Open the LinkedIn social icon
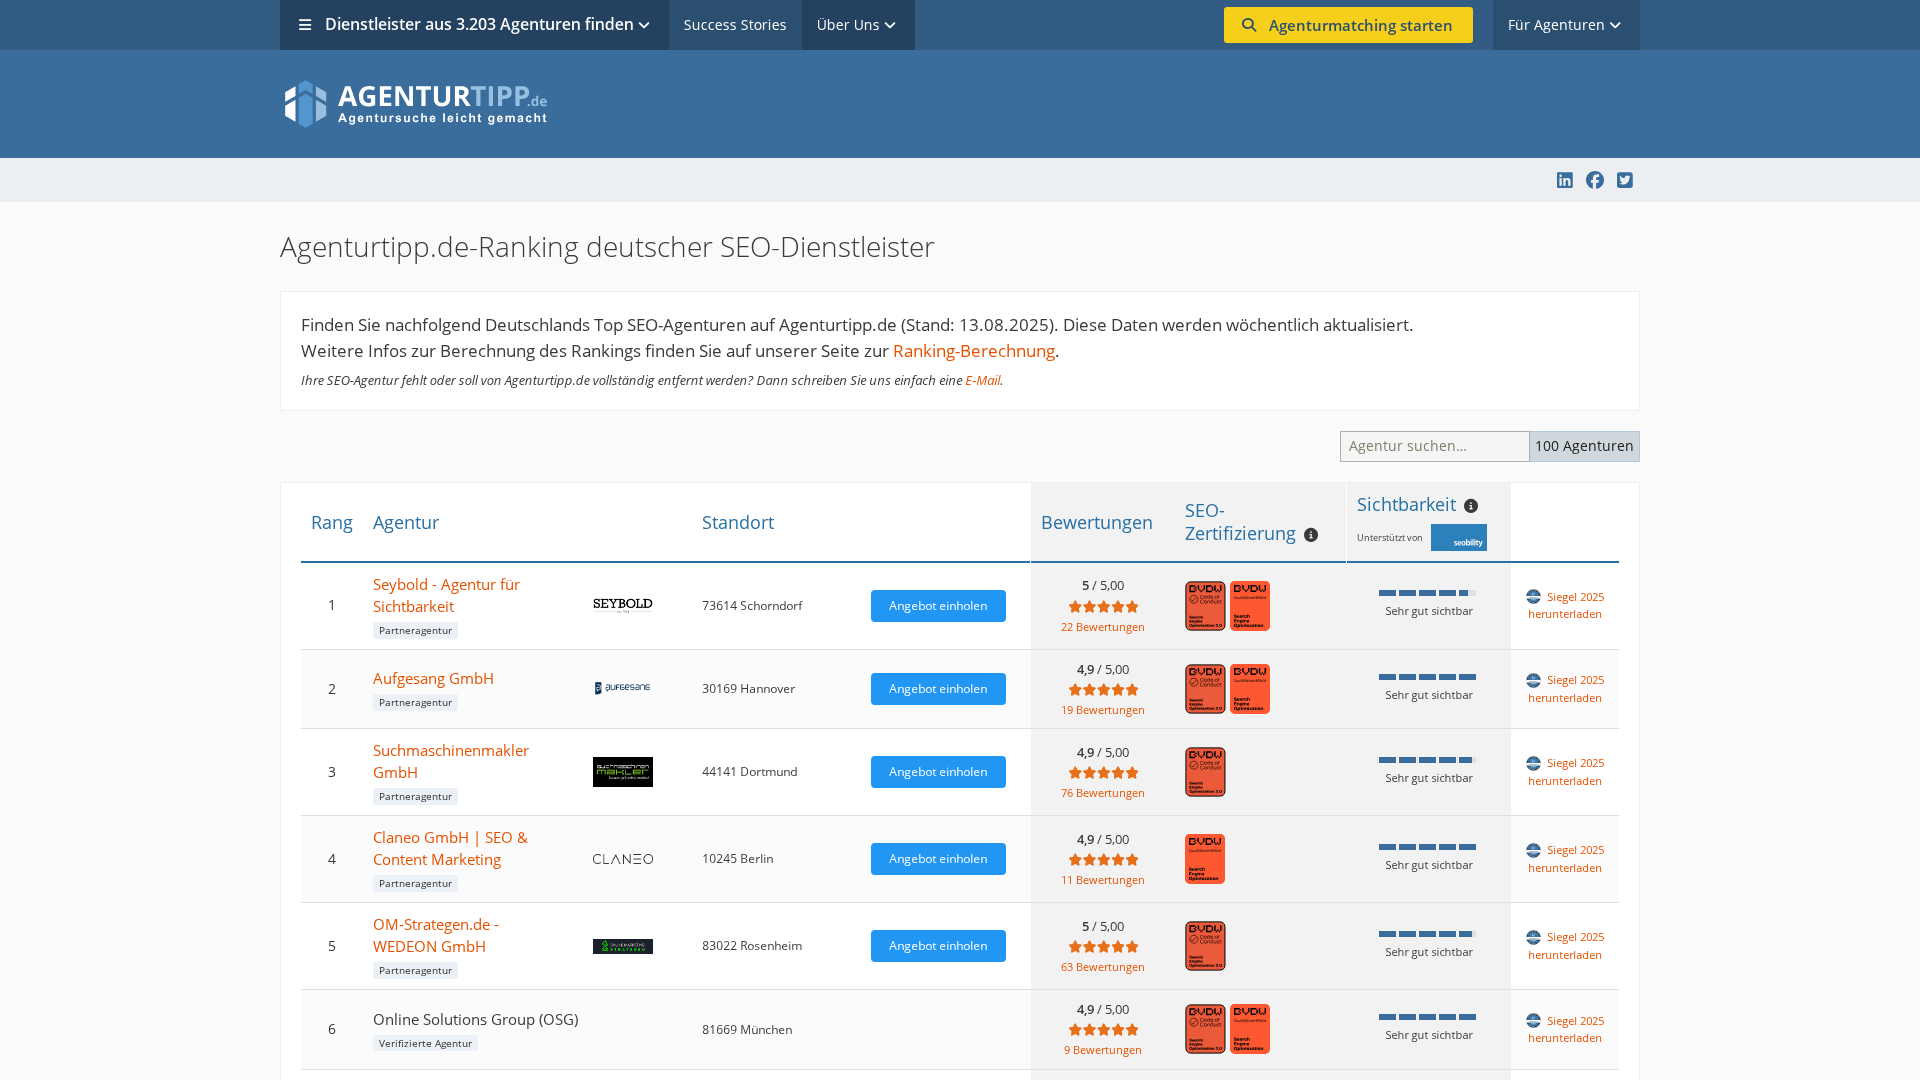The image size is (1920, 1080). pyautogui.click(x=1565, y=180)
